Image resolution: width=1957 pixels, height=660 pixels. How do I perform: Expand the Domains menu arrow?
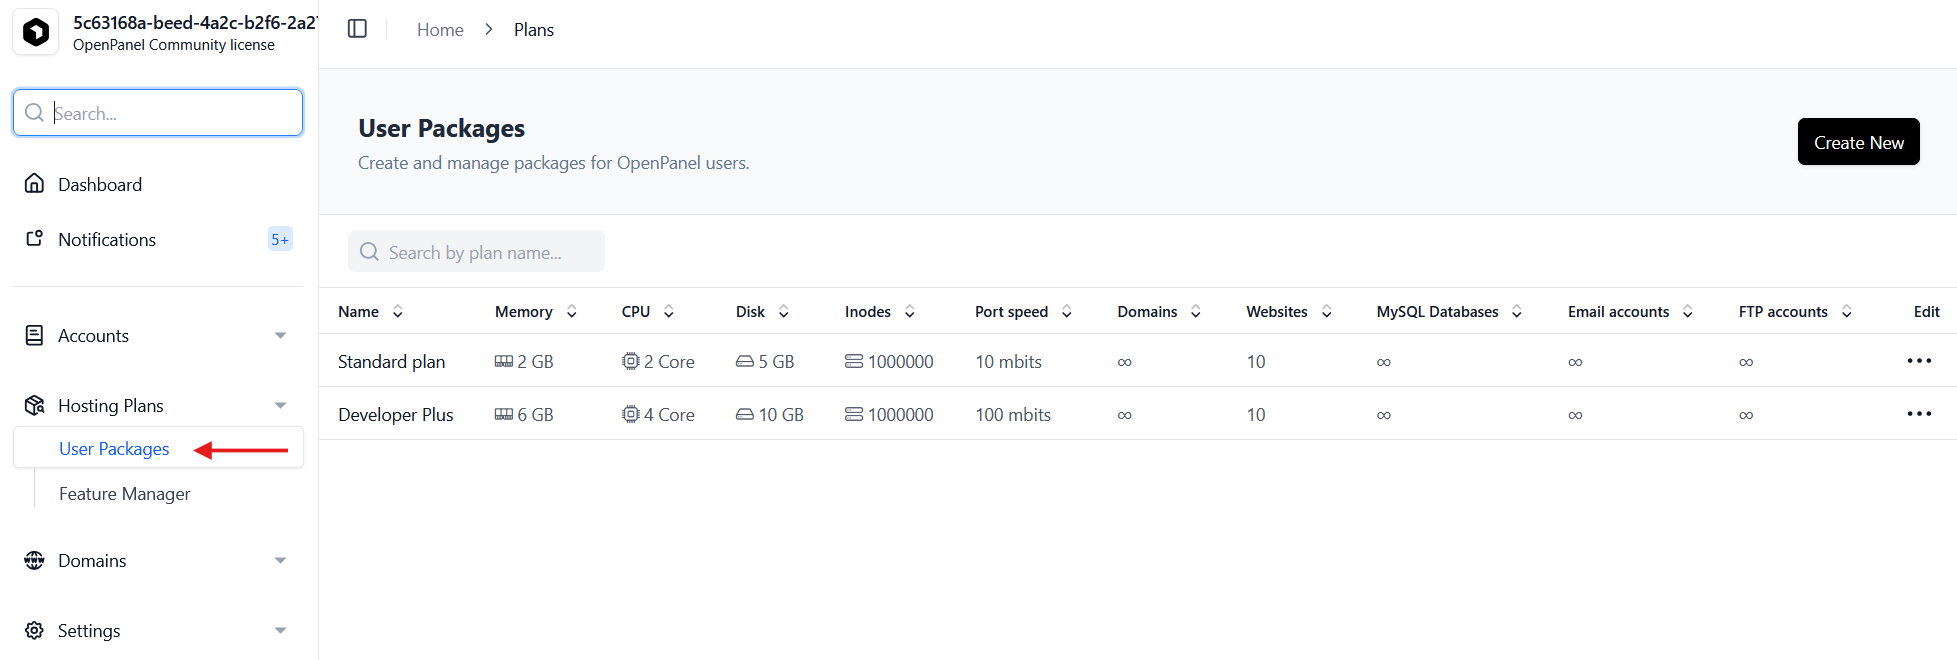(281, 561)
